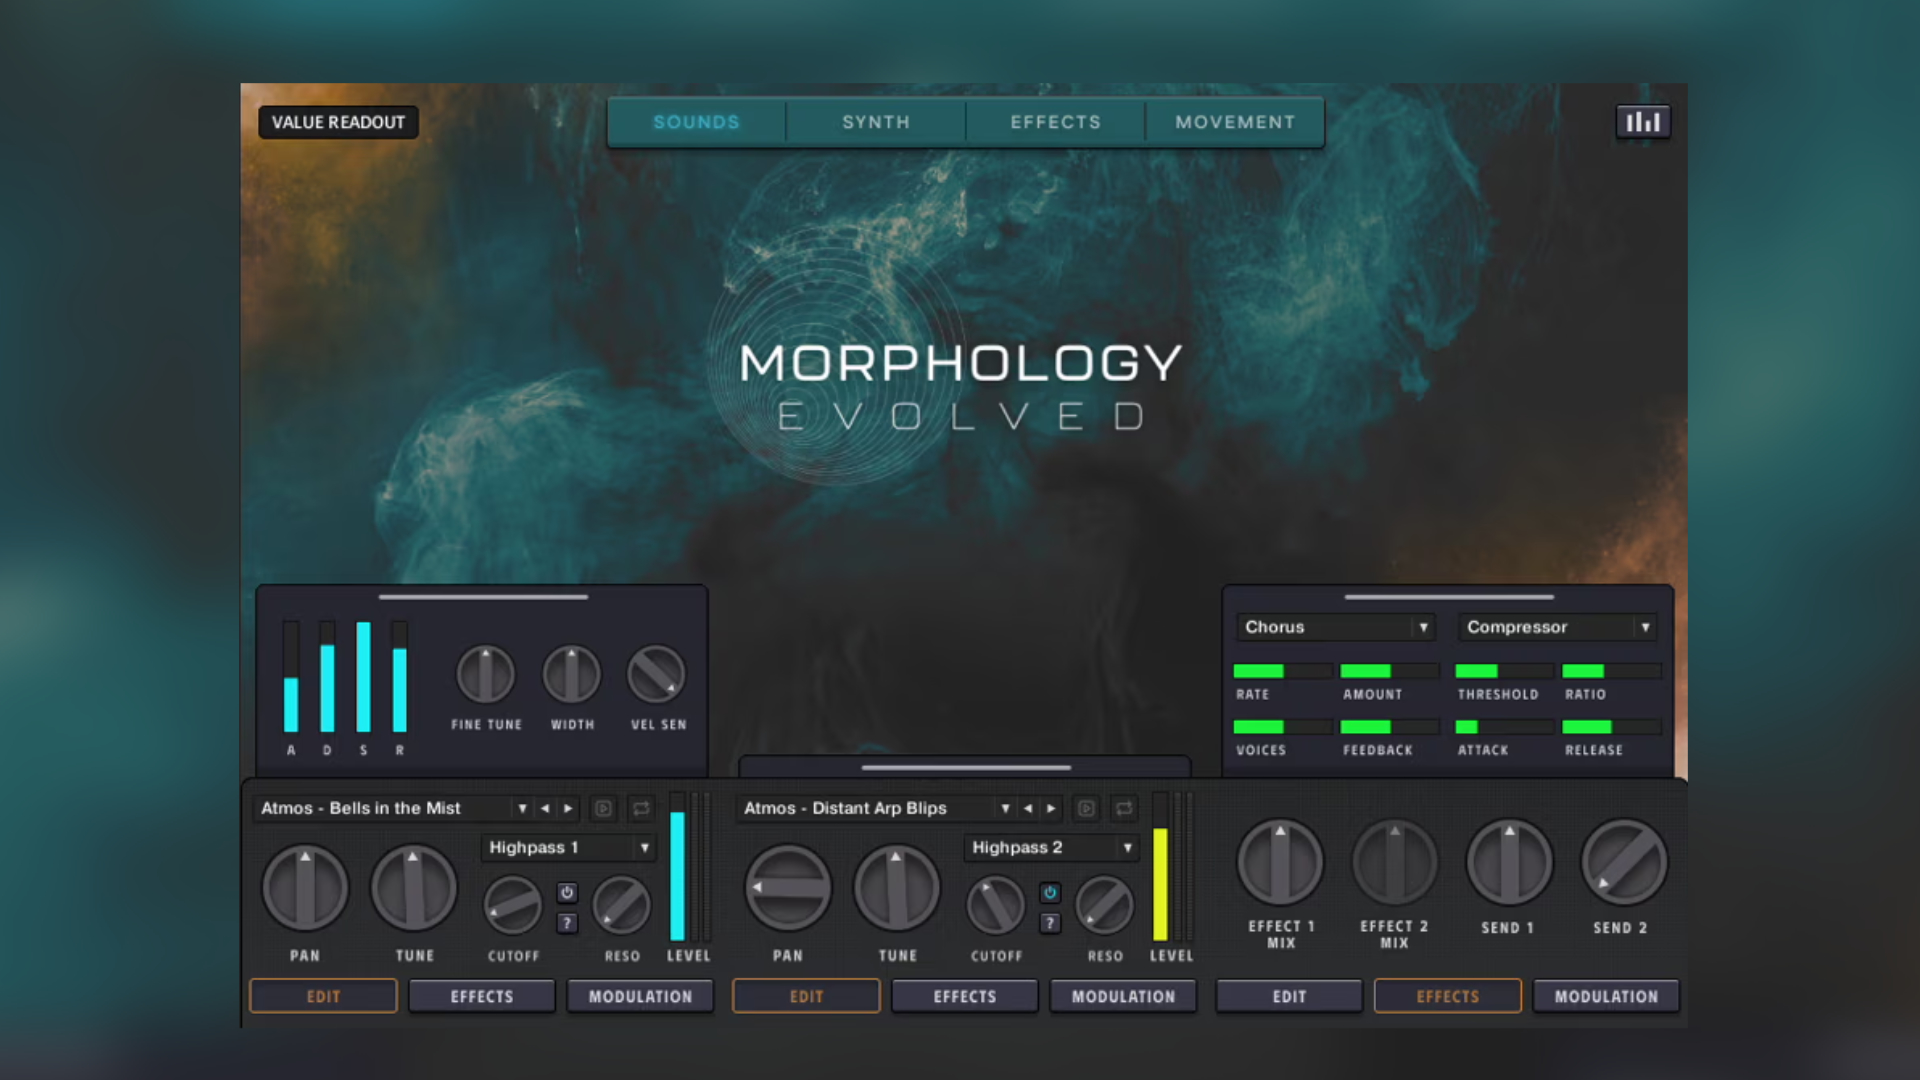Click MODULATION button under Bells in the Mist
This screenshot has width=1920, height=1080.
tap(640, 996)
